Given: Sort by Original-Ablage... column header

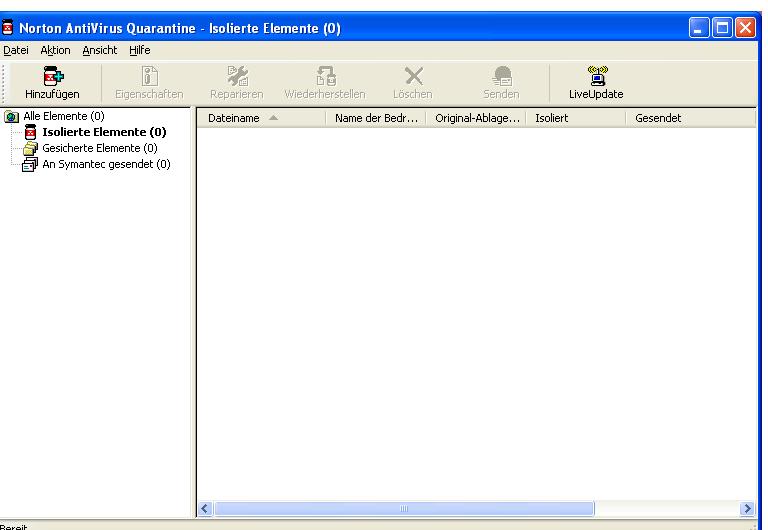Looking at the screenshot, I should coord(476,118).
